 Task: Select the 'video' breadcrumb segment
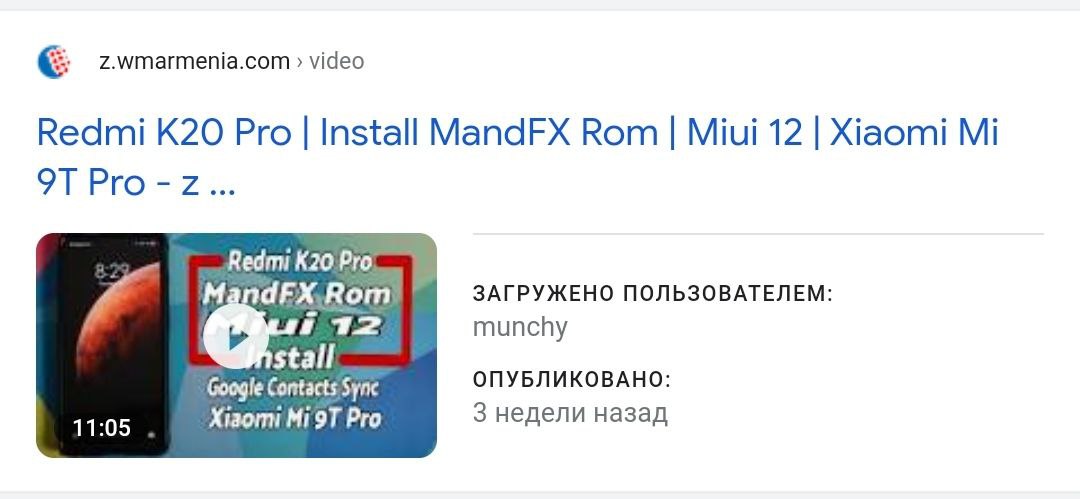[x=336, y=61]
